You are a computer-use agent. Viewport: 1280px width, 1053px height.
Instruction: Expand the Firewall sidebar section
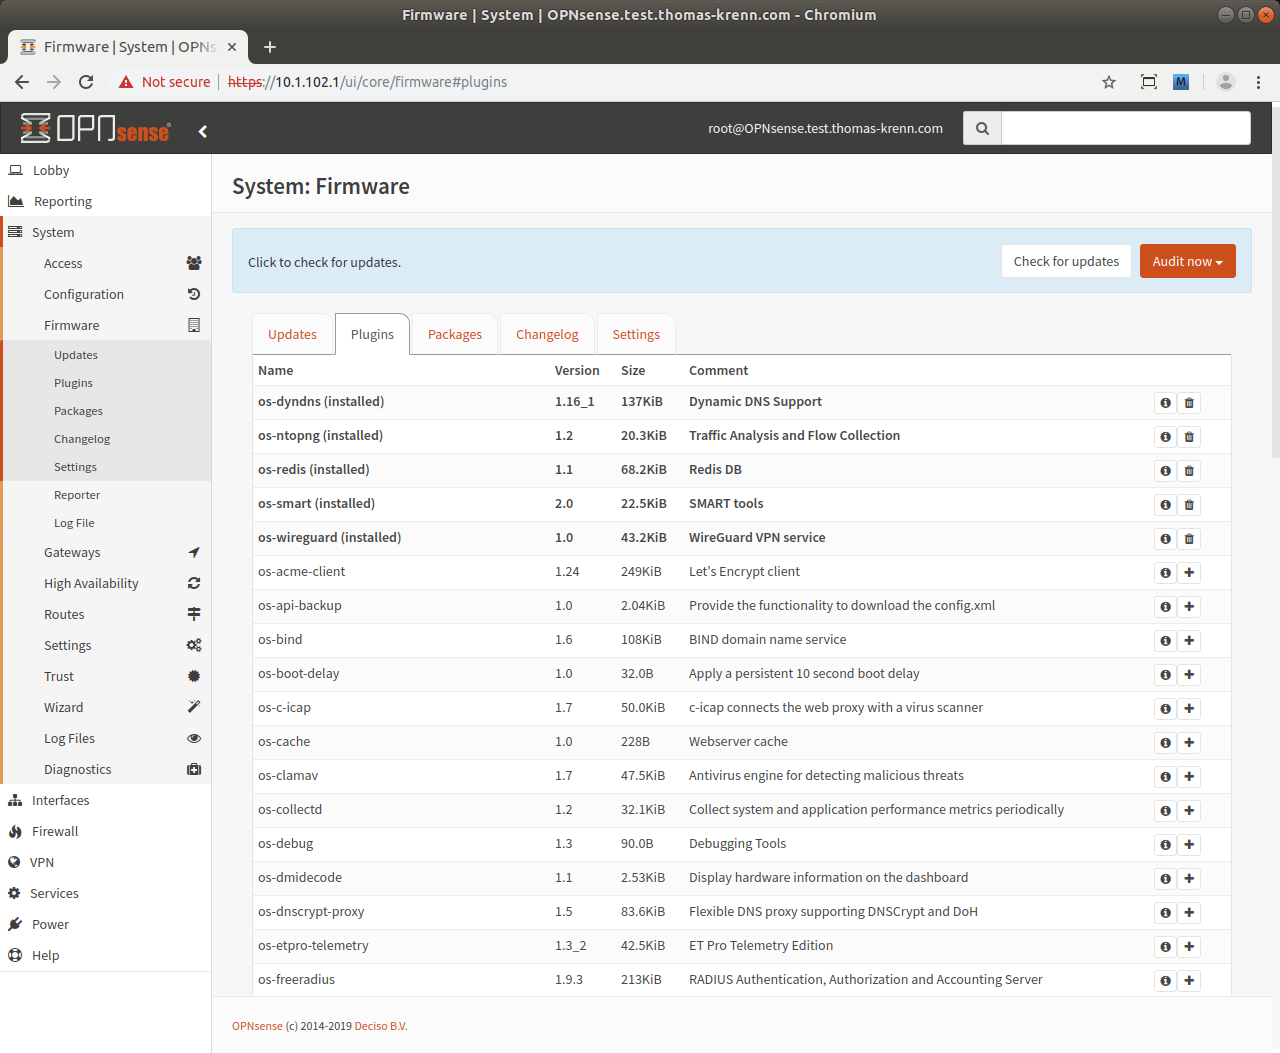pyautogui.click(x=55, y=832)
